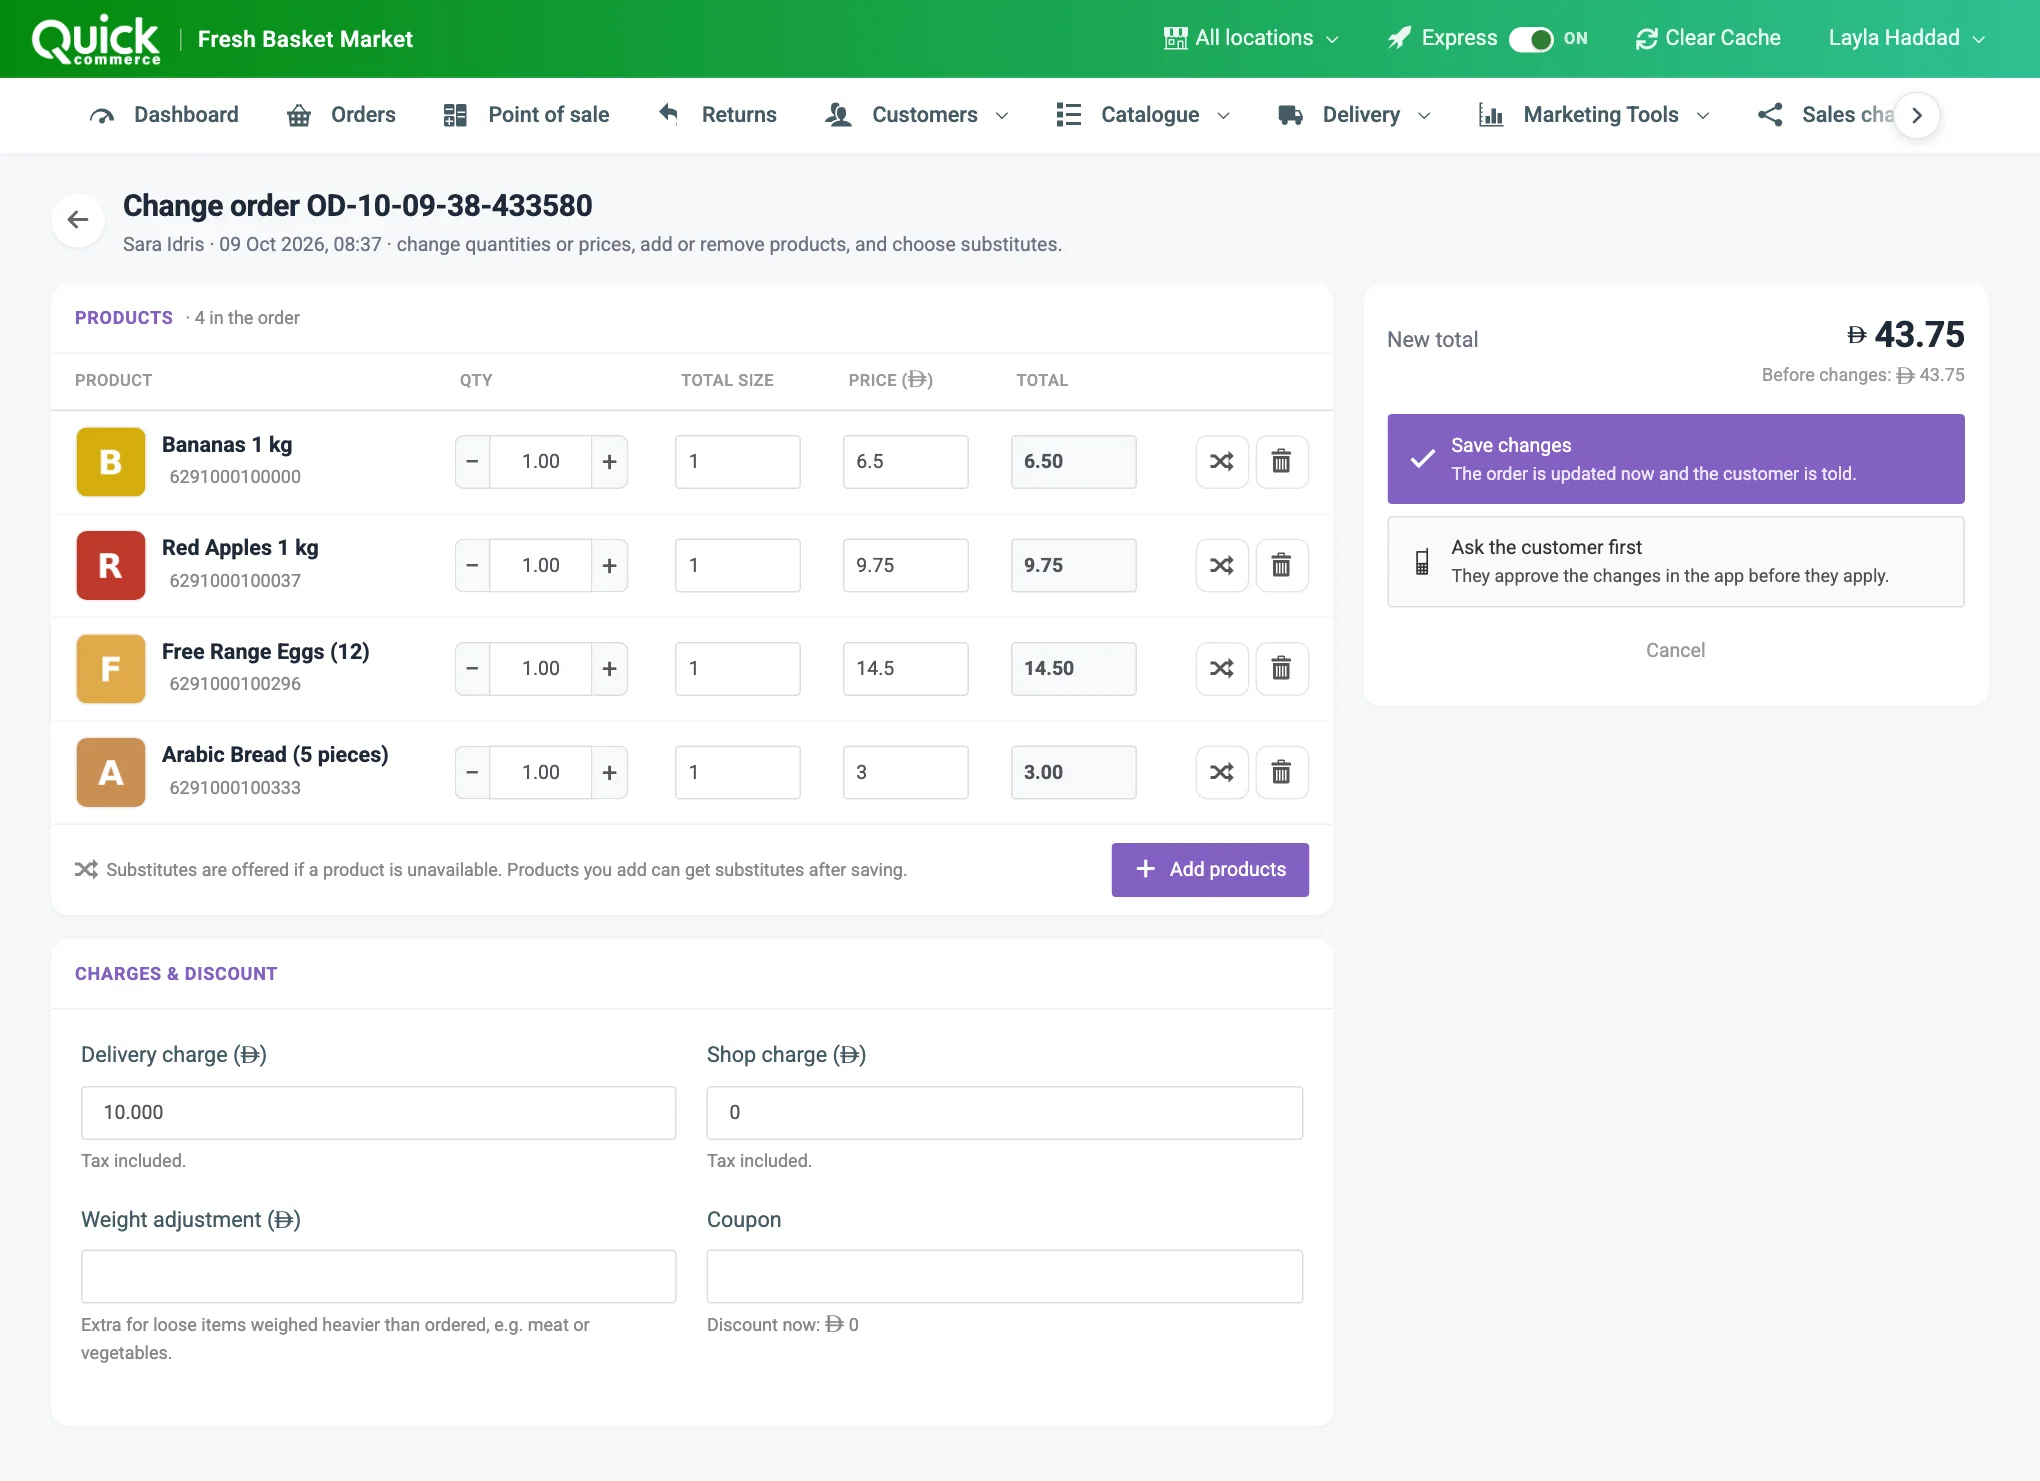Increase Bananas quantity with plus button
This screenshot has width=2040, height=1481.
(609, 462)
